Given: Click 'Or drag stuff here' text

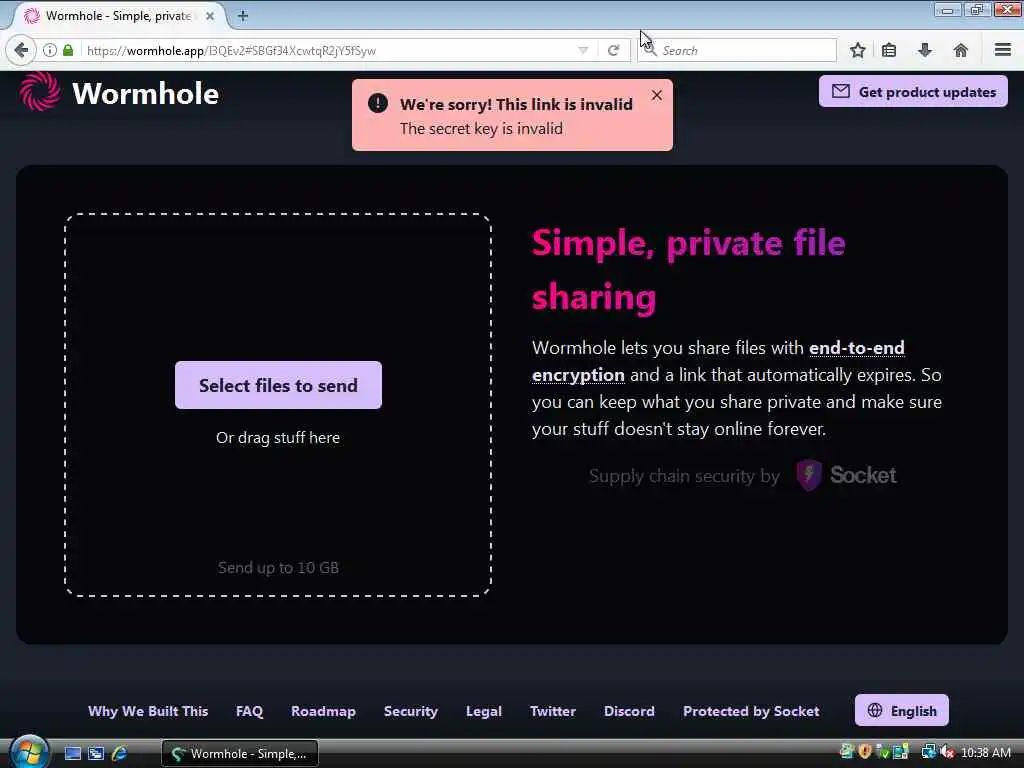Looking at the screenshot, I should 278,438.
